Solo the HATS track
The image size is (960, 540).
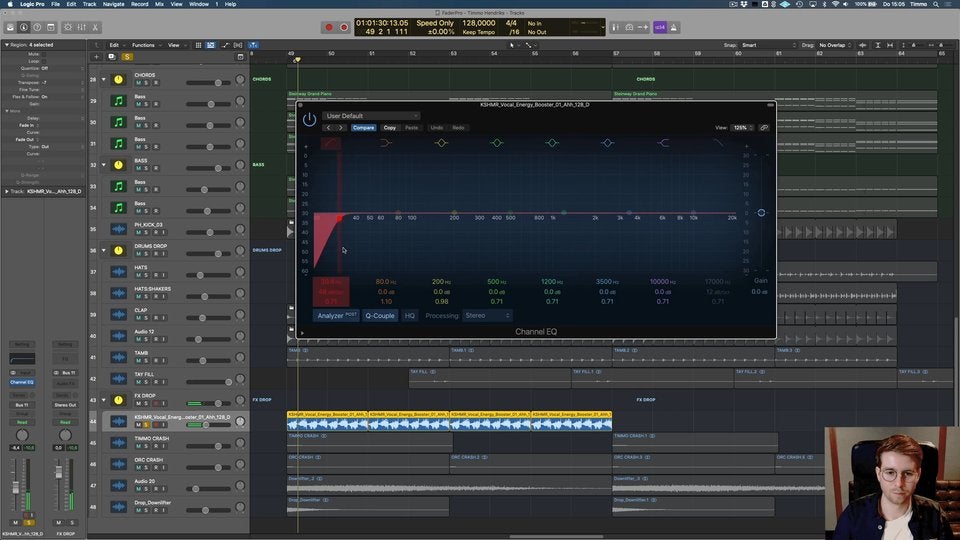(x=145, y=276)
